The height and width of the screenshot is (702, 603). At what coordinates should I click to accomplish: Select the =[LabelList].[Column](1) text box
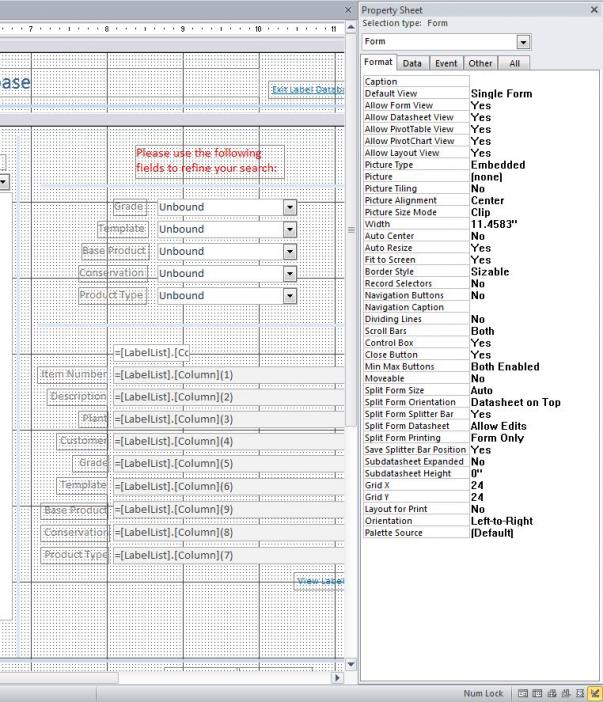pyautogui.click(x=228, y=375)
